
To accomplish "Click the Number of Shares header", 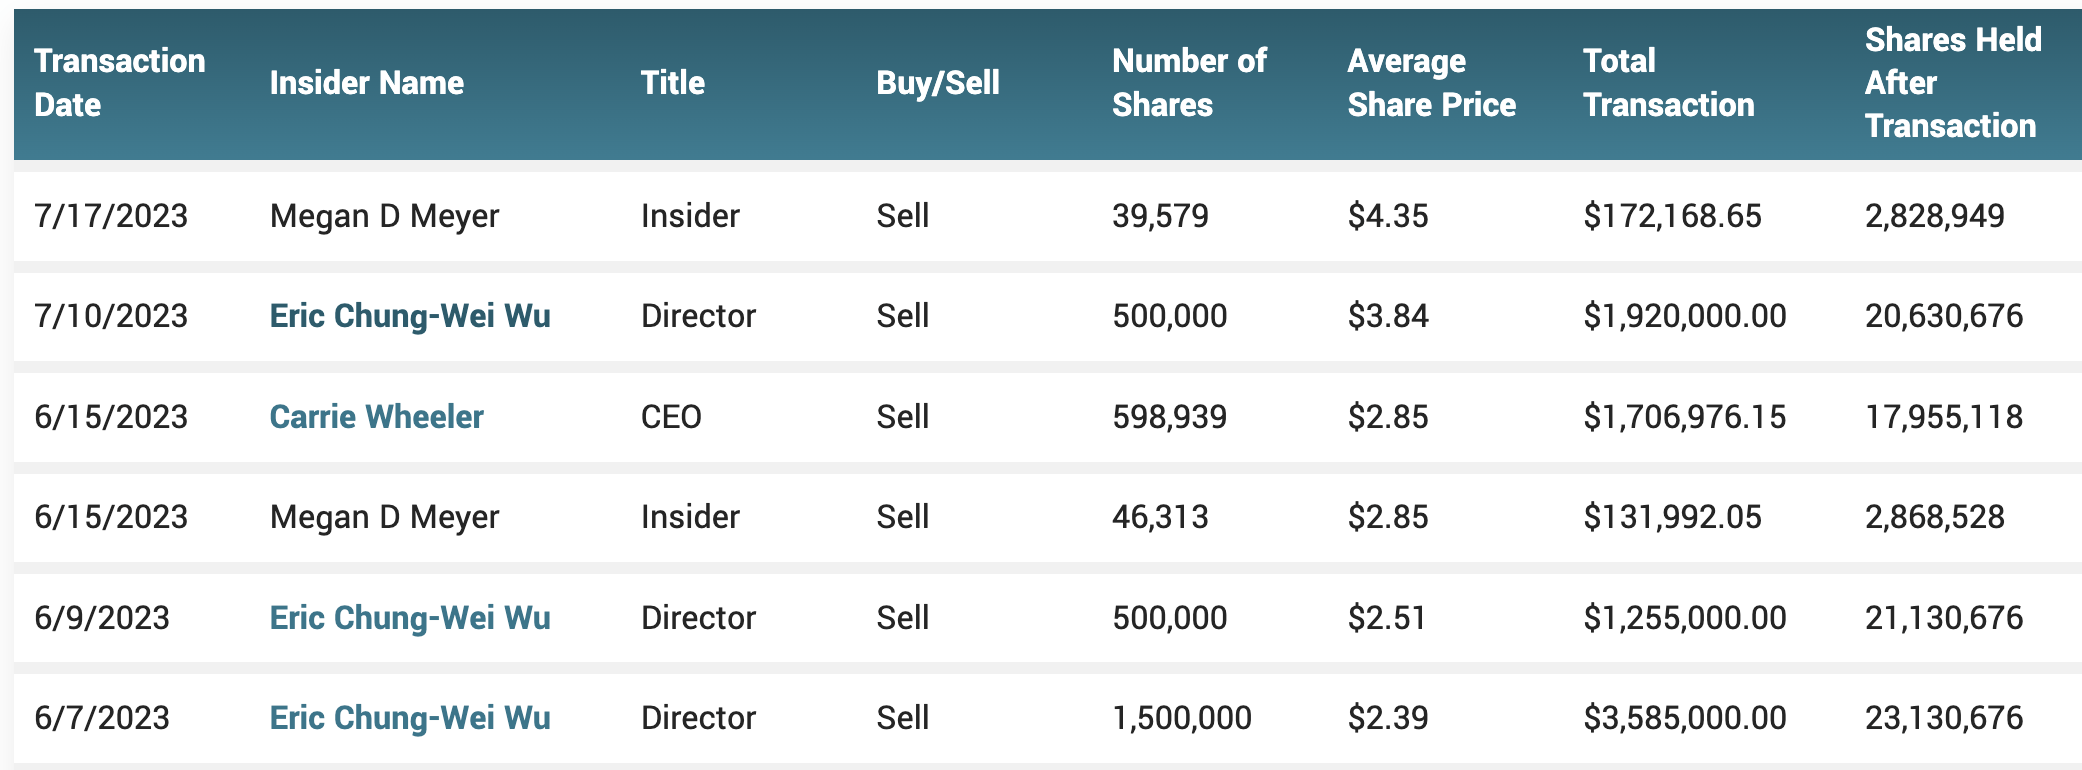I will [x=1188, y=83].
